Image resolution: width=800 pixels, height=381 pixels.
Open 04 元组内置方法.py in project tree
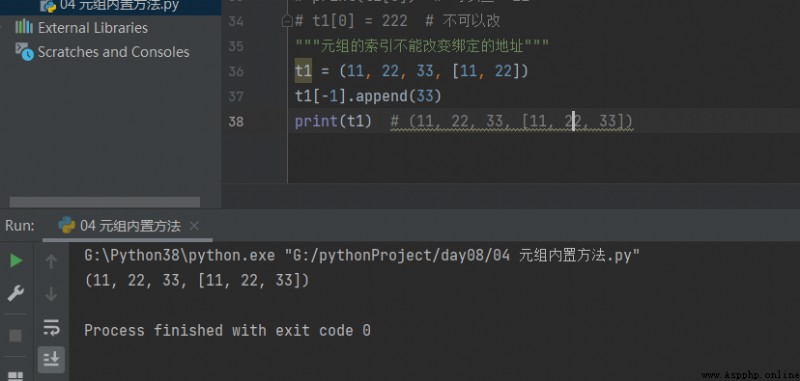tap(119, 6)
